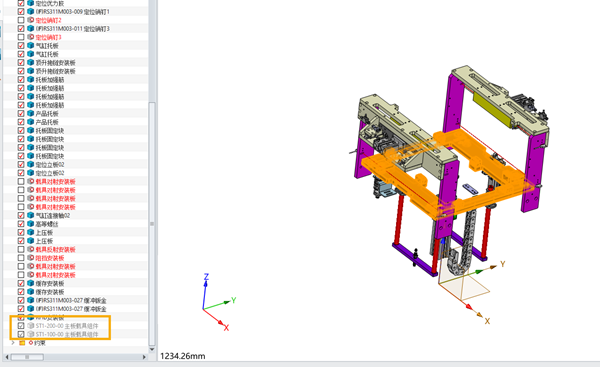Click the horizontal scrollbar right arrow

144,357
